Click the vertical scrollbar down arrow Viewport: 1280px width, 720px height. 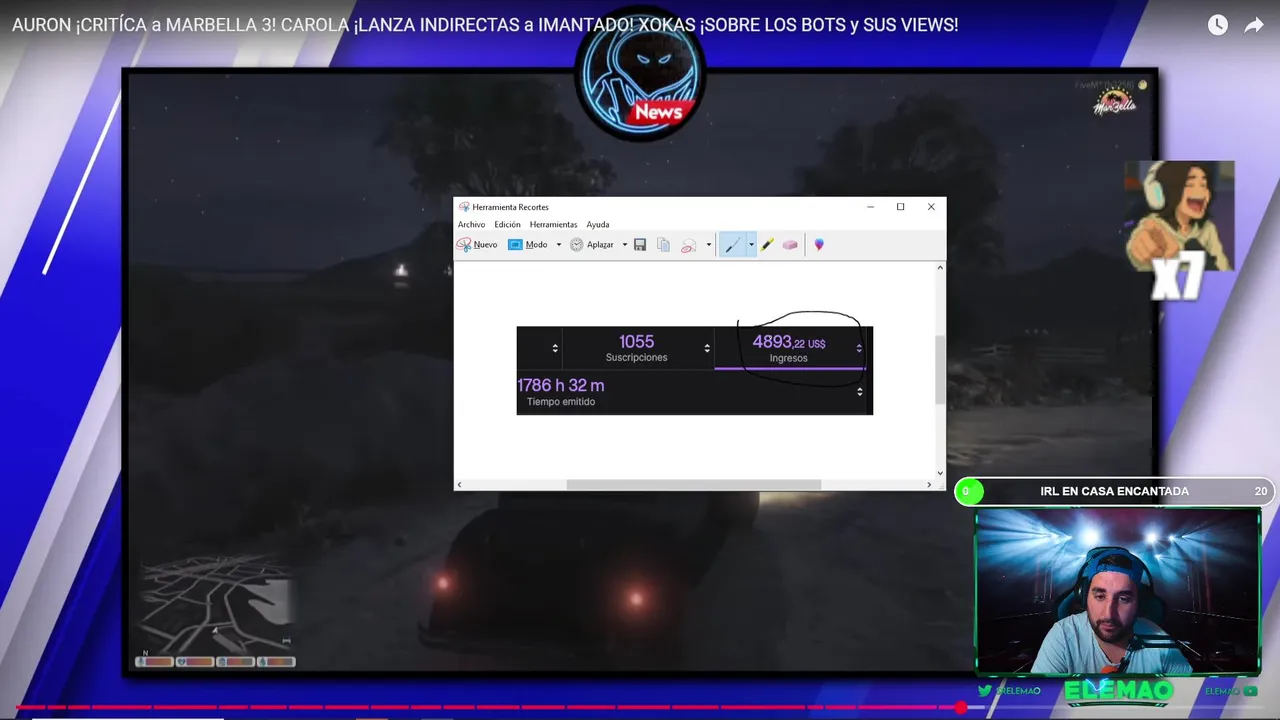[x=940, y=473]
